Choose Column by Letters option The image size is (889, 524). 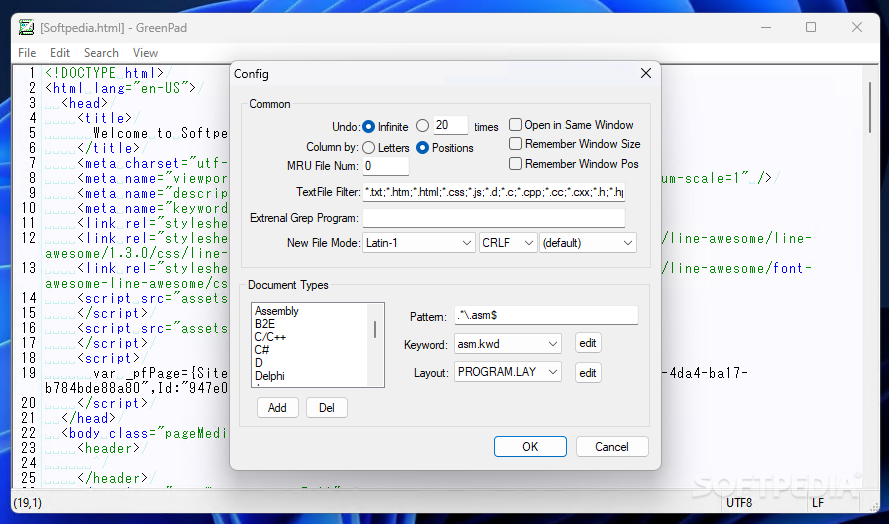[x=369, y=147]
